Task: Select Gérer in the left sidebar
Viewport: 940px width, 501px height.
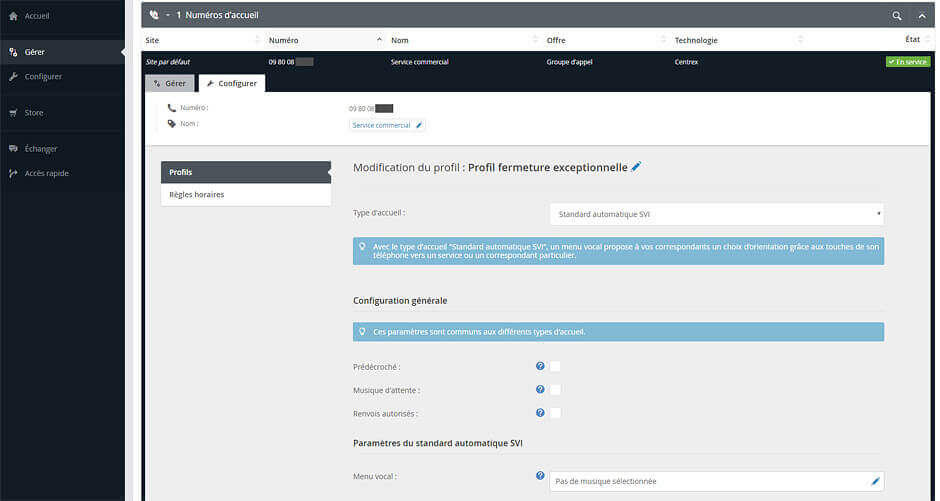Action: click(x=62, y=52)
